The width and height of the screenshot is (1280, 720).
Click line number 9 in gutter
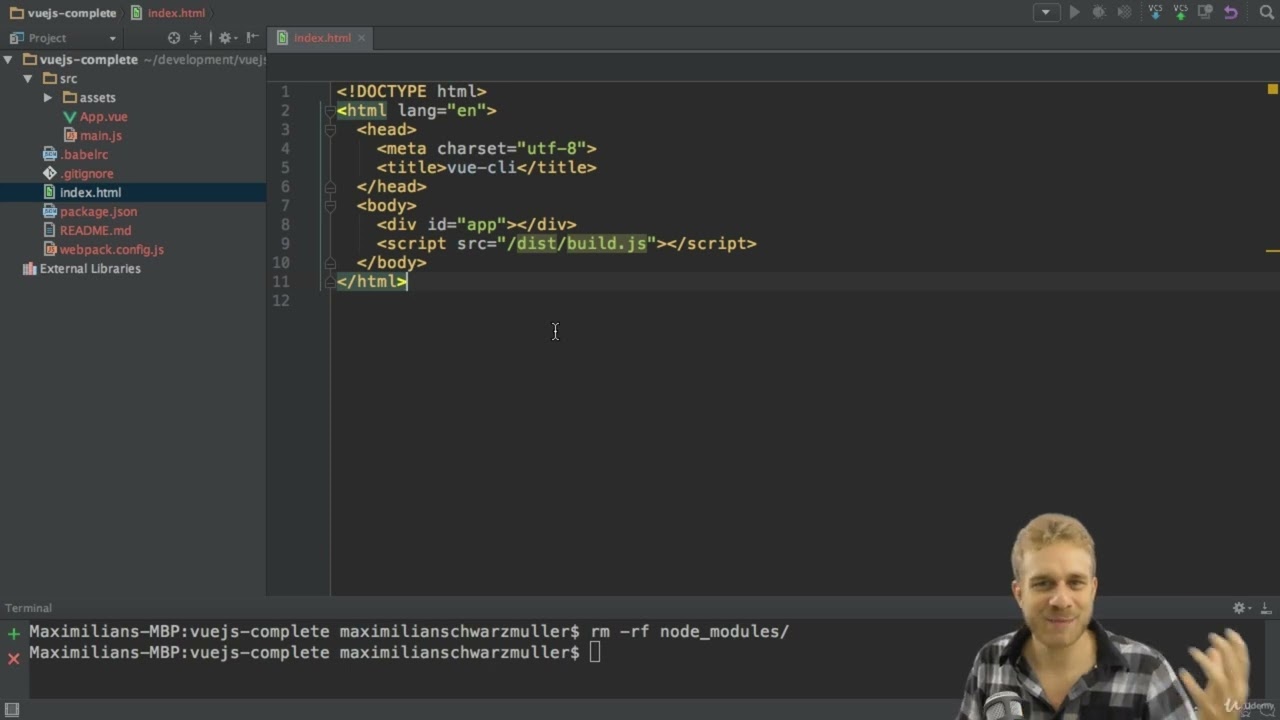pyautogui.click(x=285, y=244)
